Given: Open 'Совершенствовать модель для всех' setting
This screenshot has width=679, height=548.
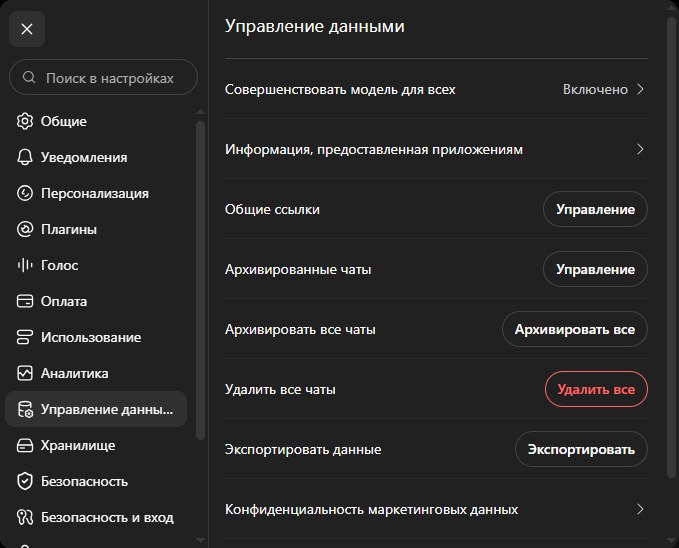Looking at the screenshot, I should [x=436, y=89].
